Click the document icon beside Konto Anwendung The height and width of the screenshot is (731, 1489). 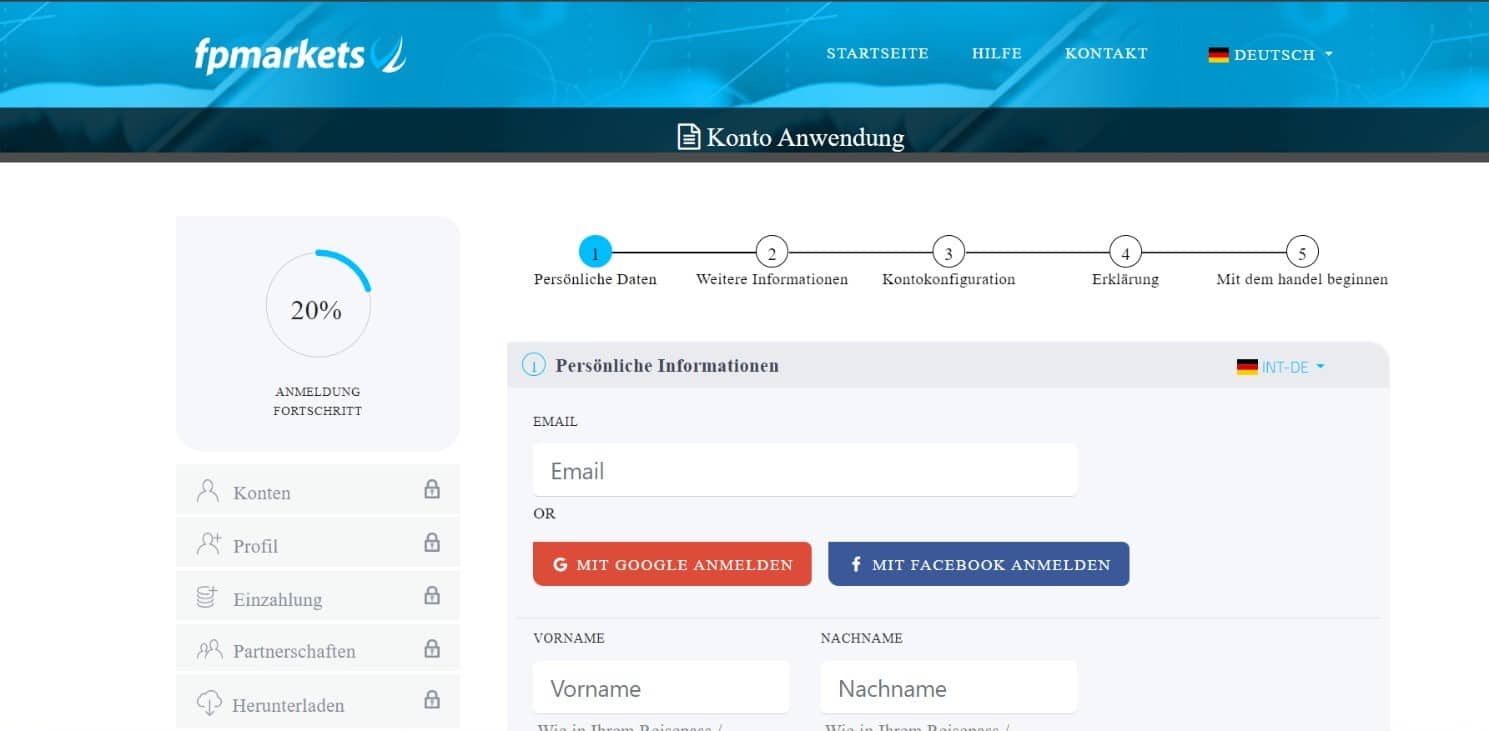click(688, 137)
